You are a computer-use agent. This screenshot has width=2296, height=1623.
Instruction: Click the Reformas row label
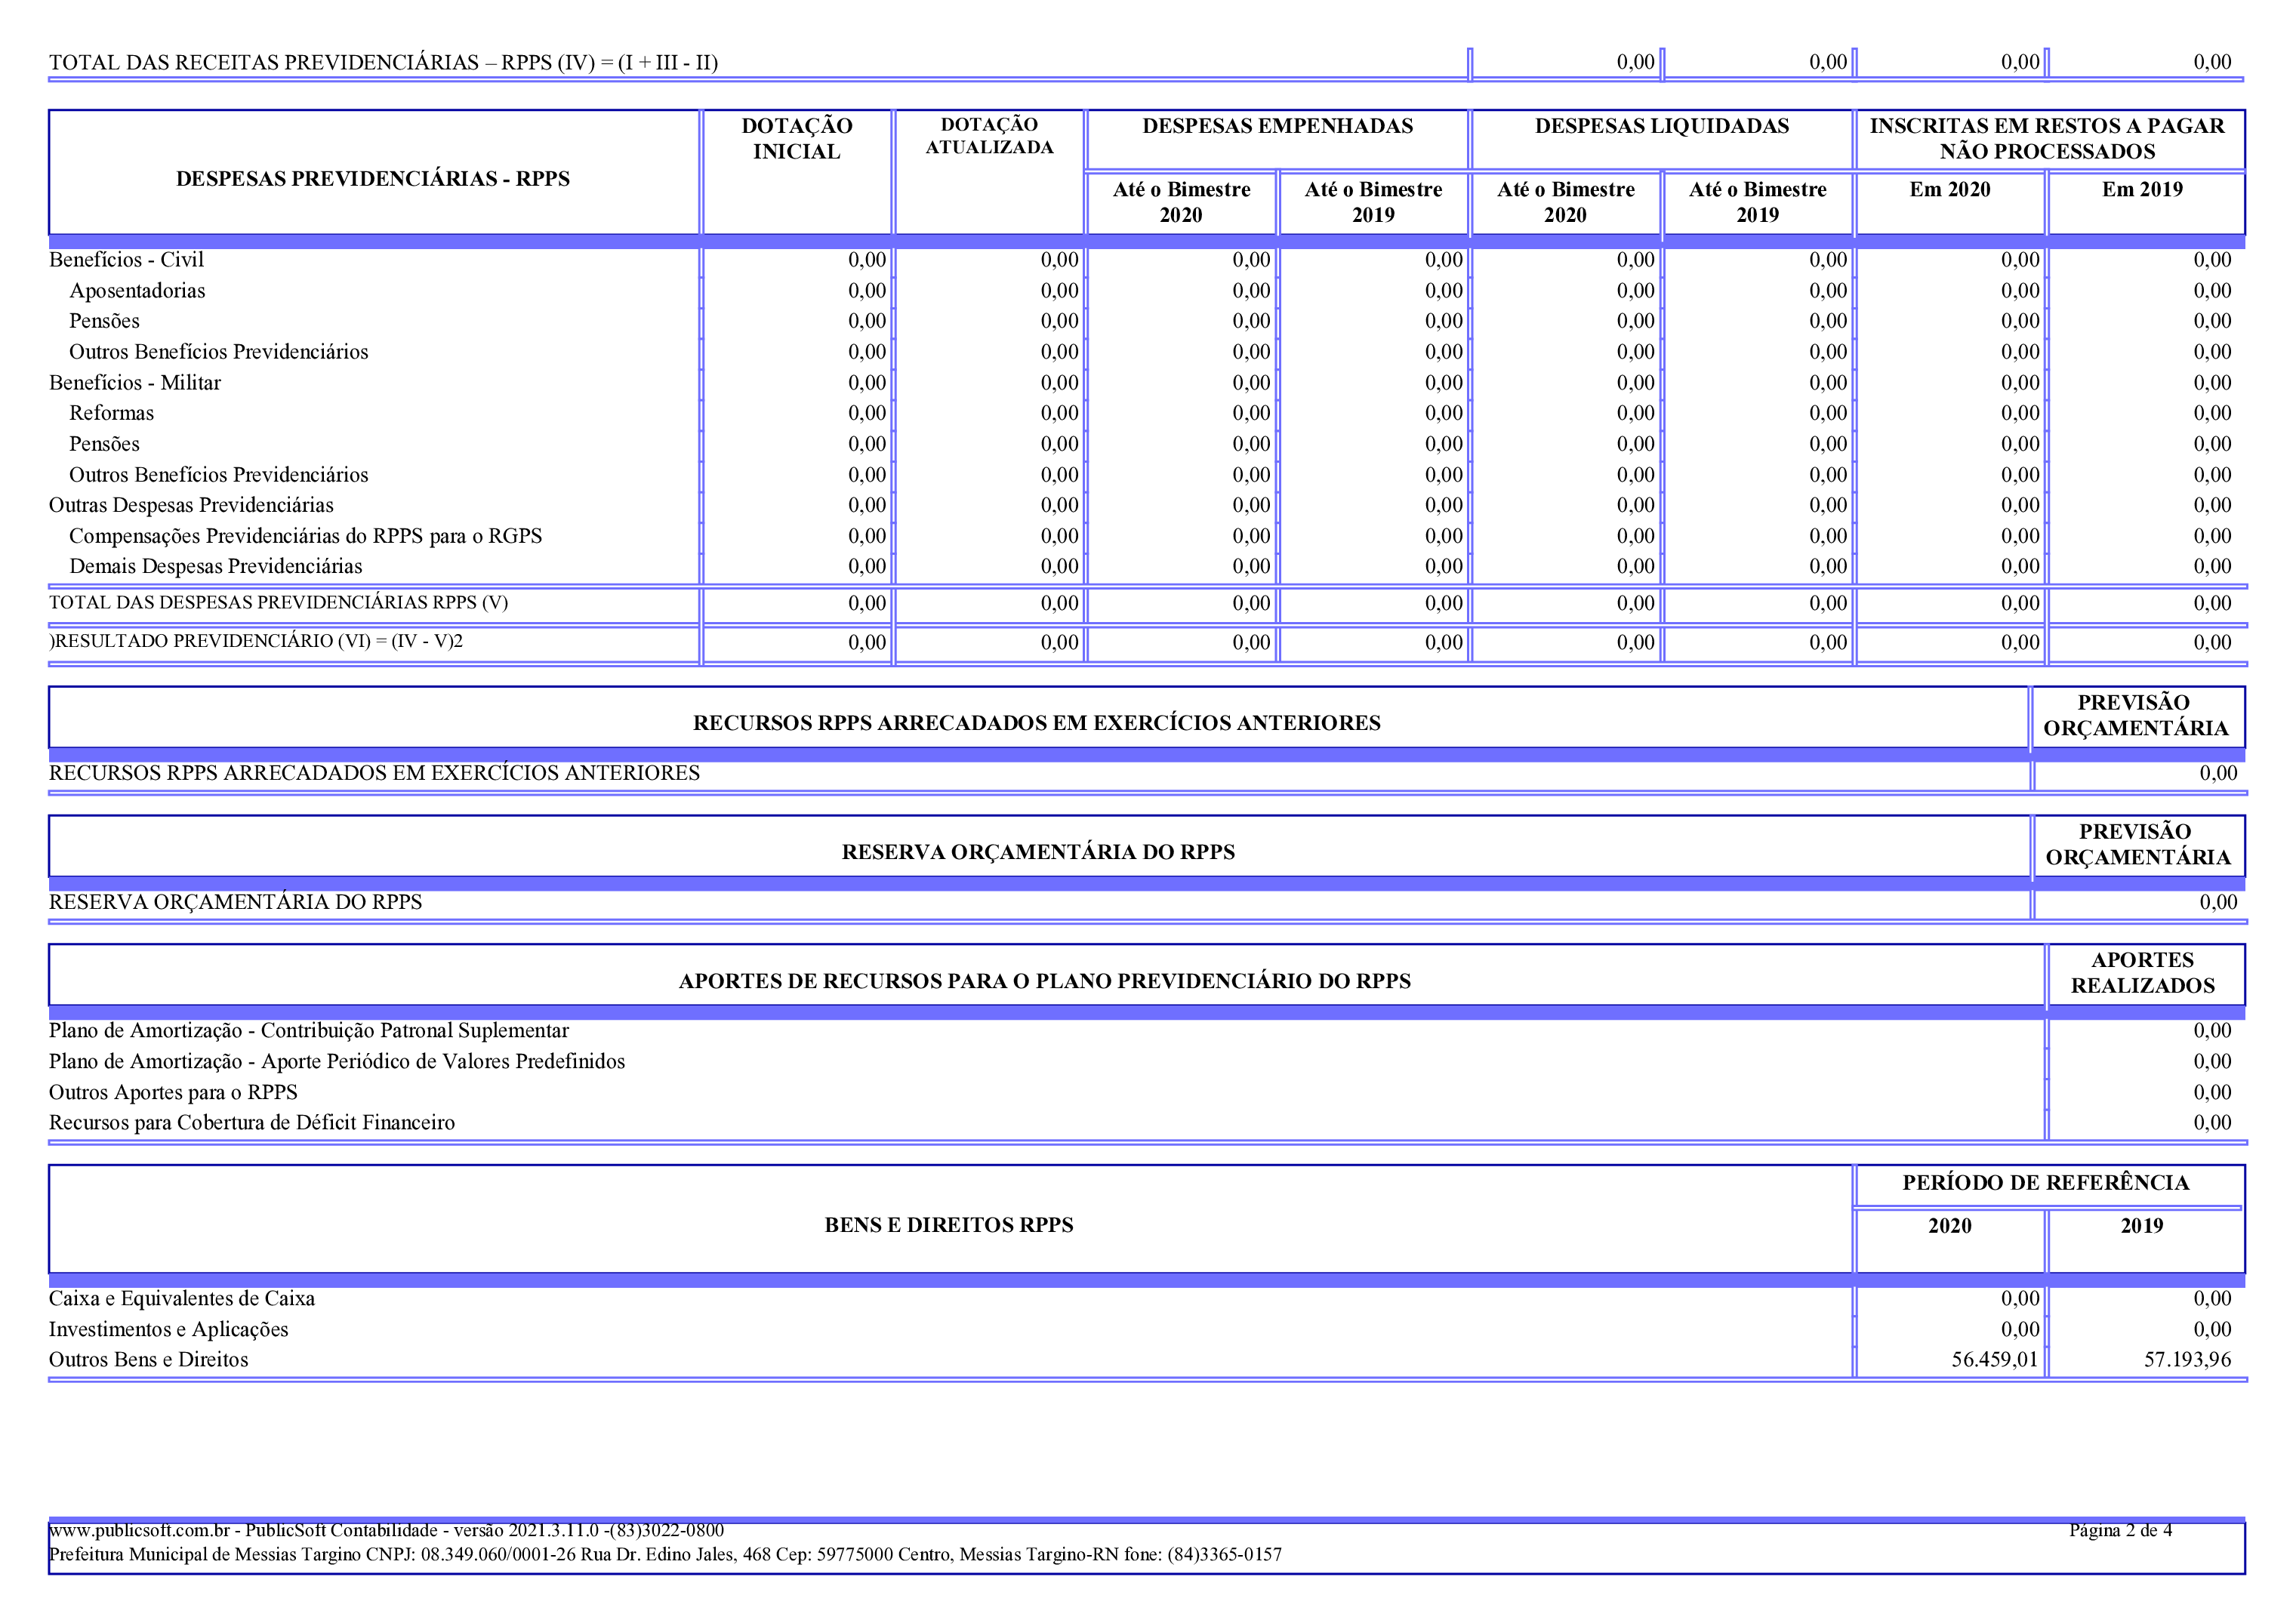pos(111,413)
